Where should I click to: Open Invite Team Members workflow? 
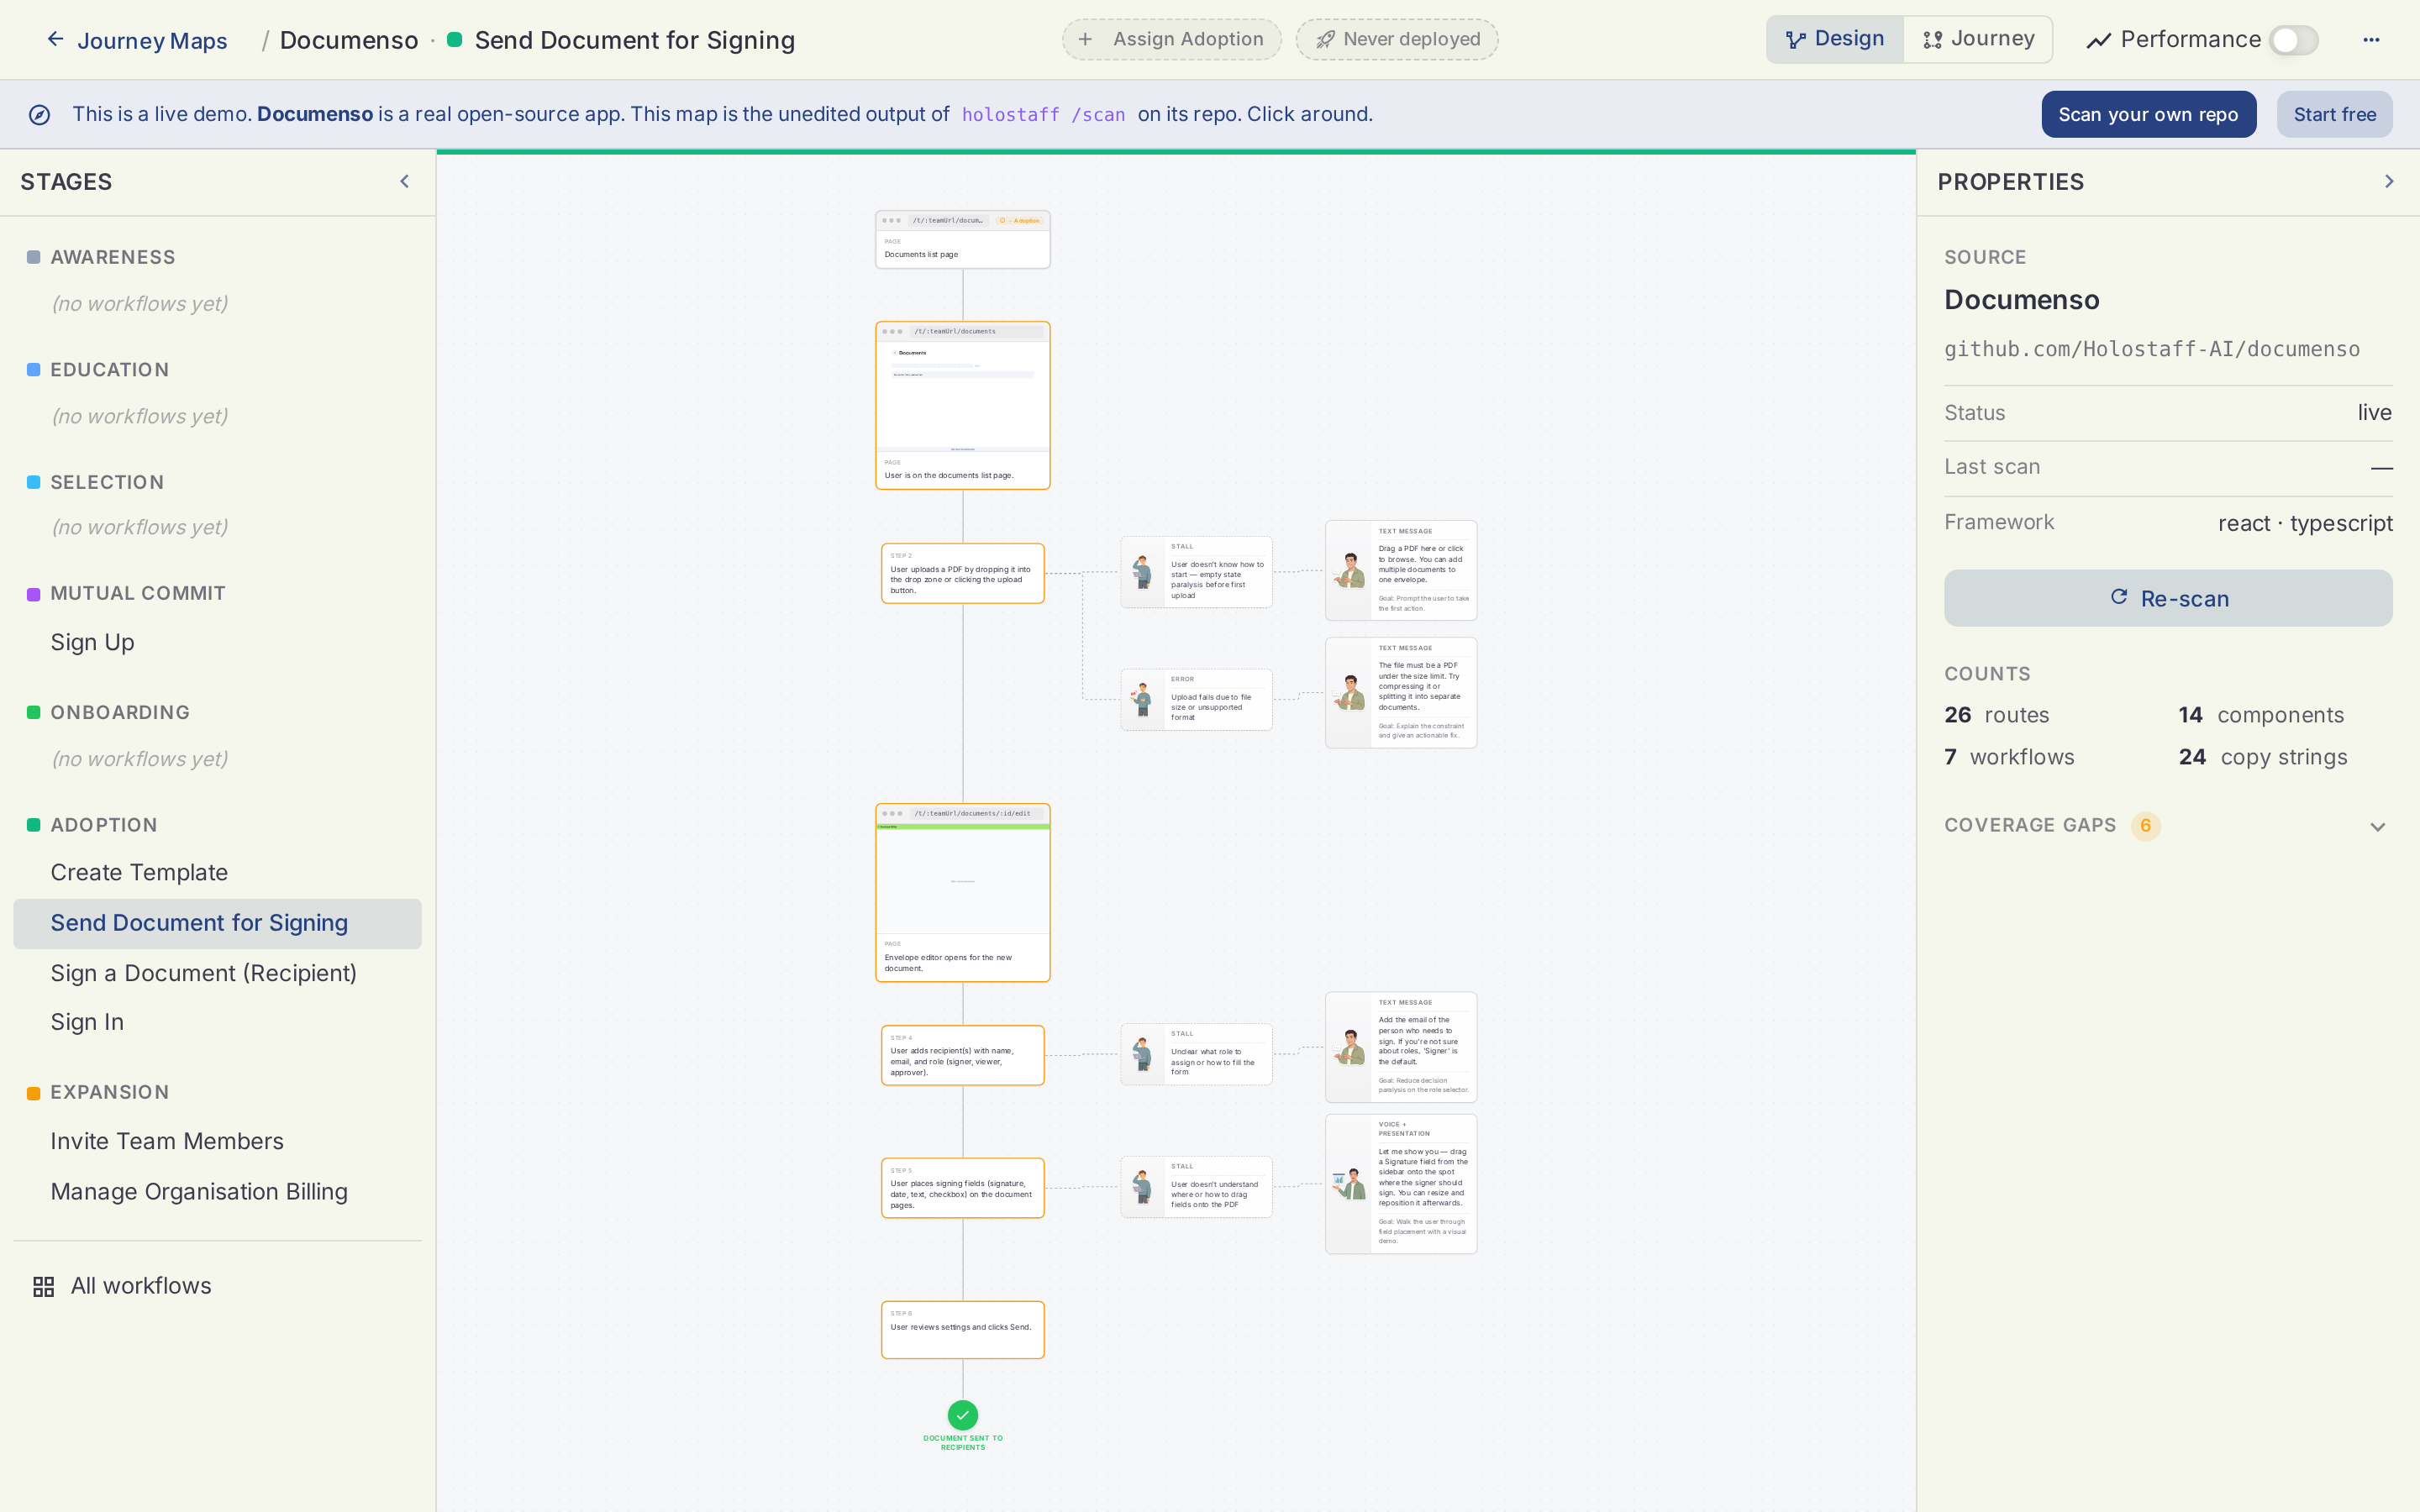click(x=167, y=1141)
